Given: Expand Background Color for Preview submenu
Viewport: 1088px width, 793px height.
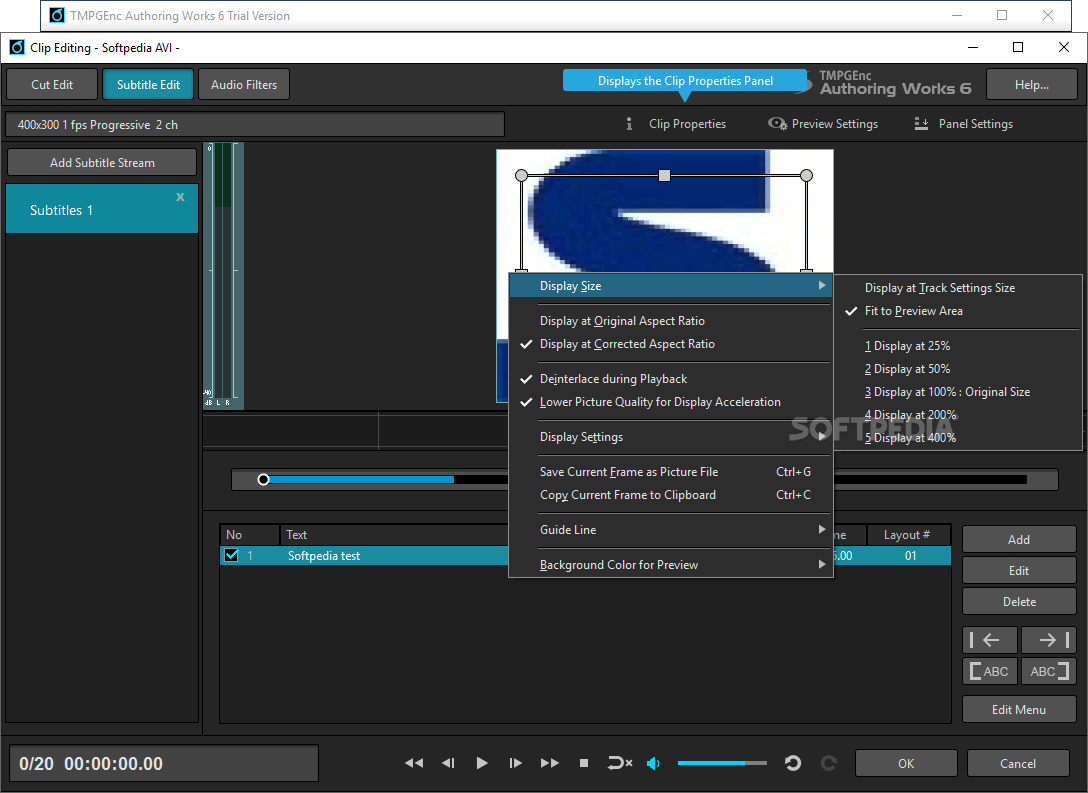Looking at the screenshot, I should click(x=670, y=565).
